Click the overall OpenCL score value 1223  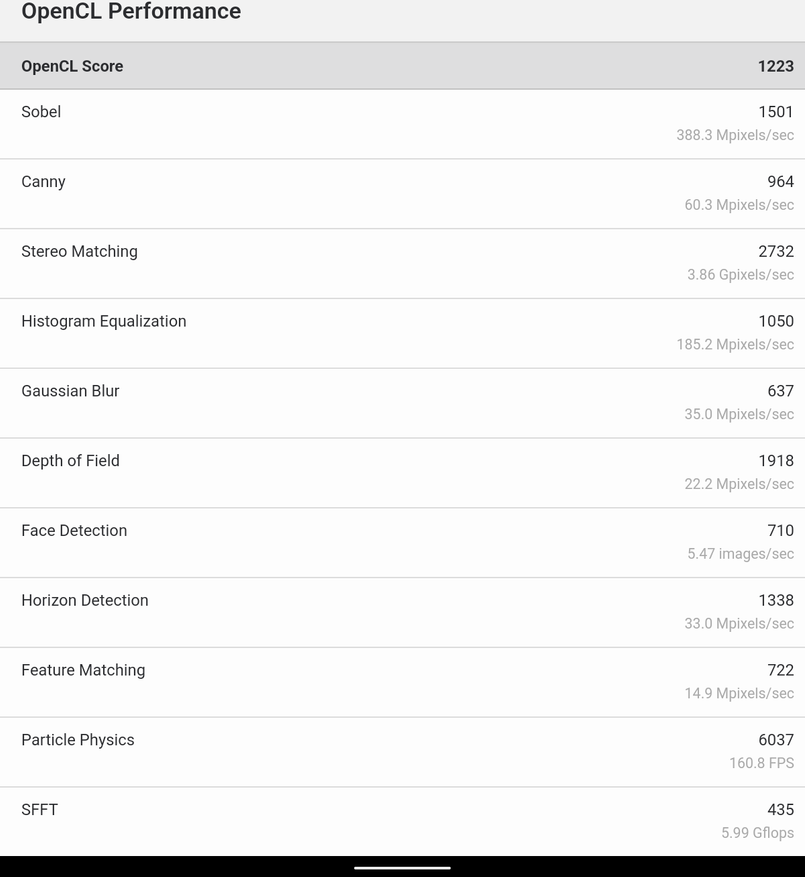tap(775, 66)
